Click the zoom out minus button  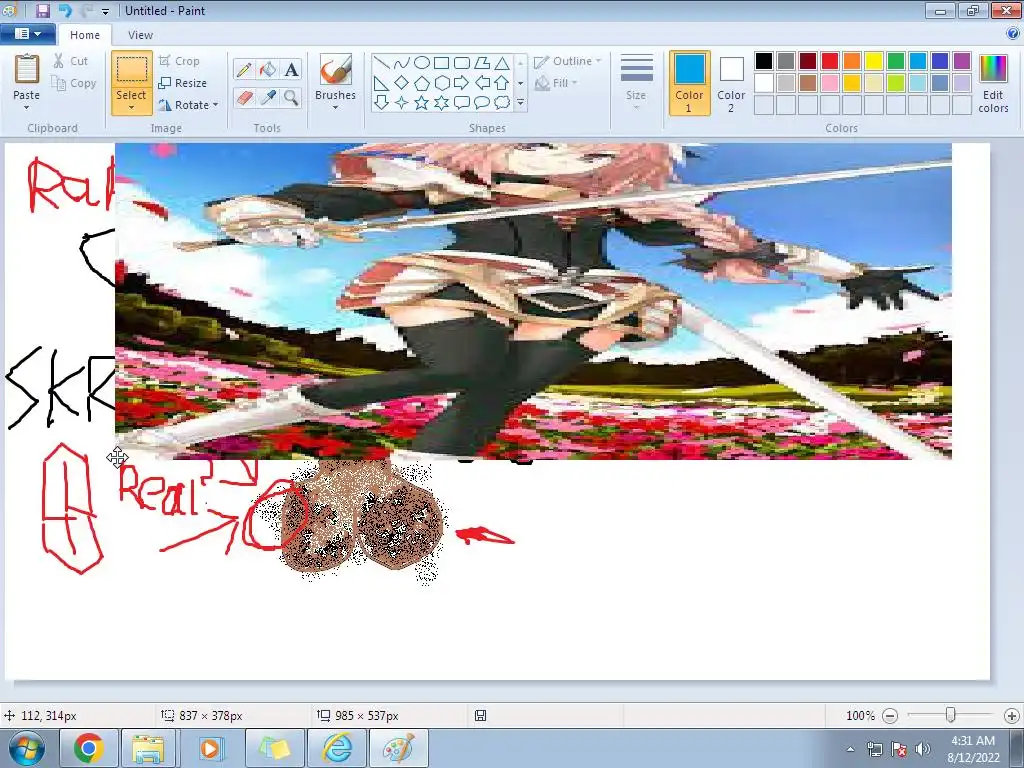click(889, 716)
